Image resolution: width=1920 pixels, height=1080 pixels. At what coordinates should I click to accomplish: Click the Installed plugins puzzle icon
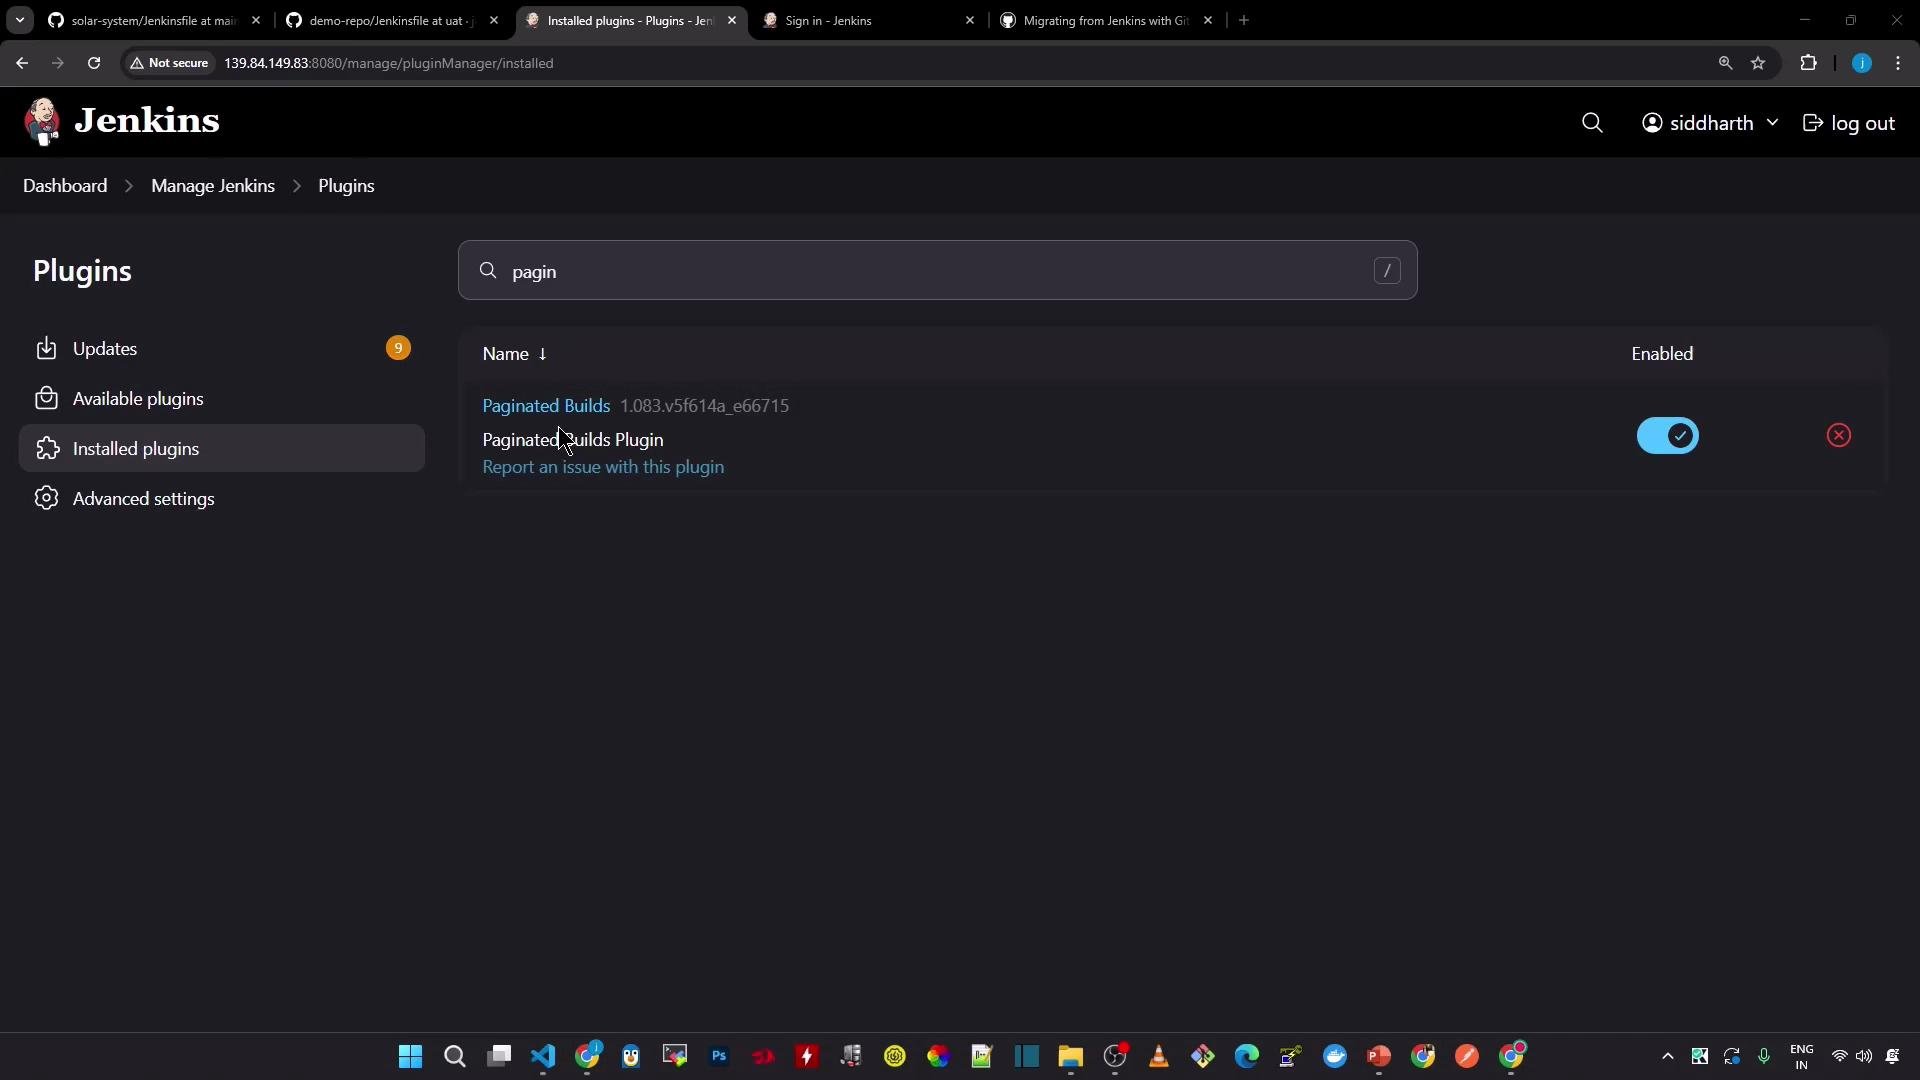coord(46,449)
